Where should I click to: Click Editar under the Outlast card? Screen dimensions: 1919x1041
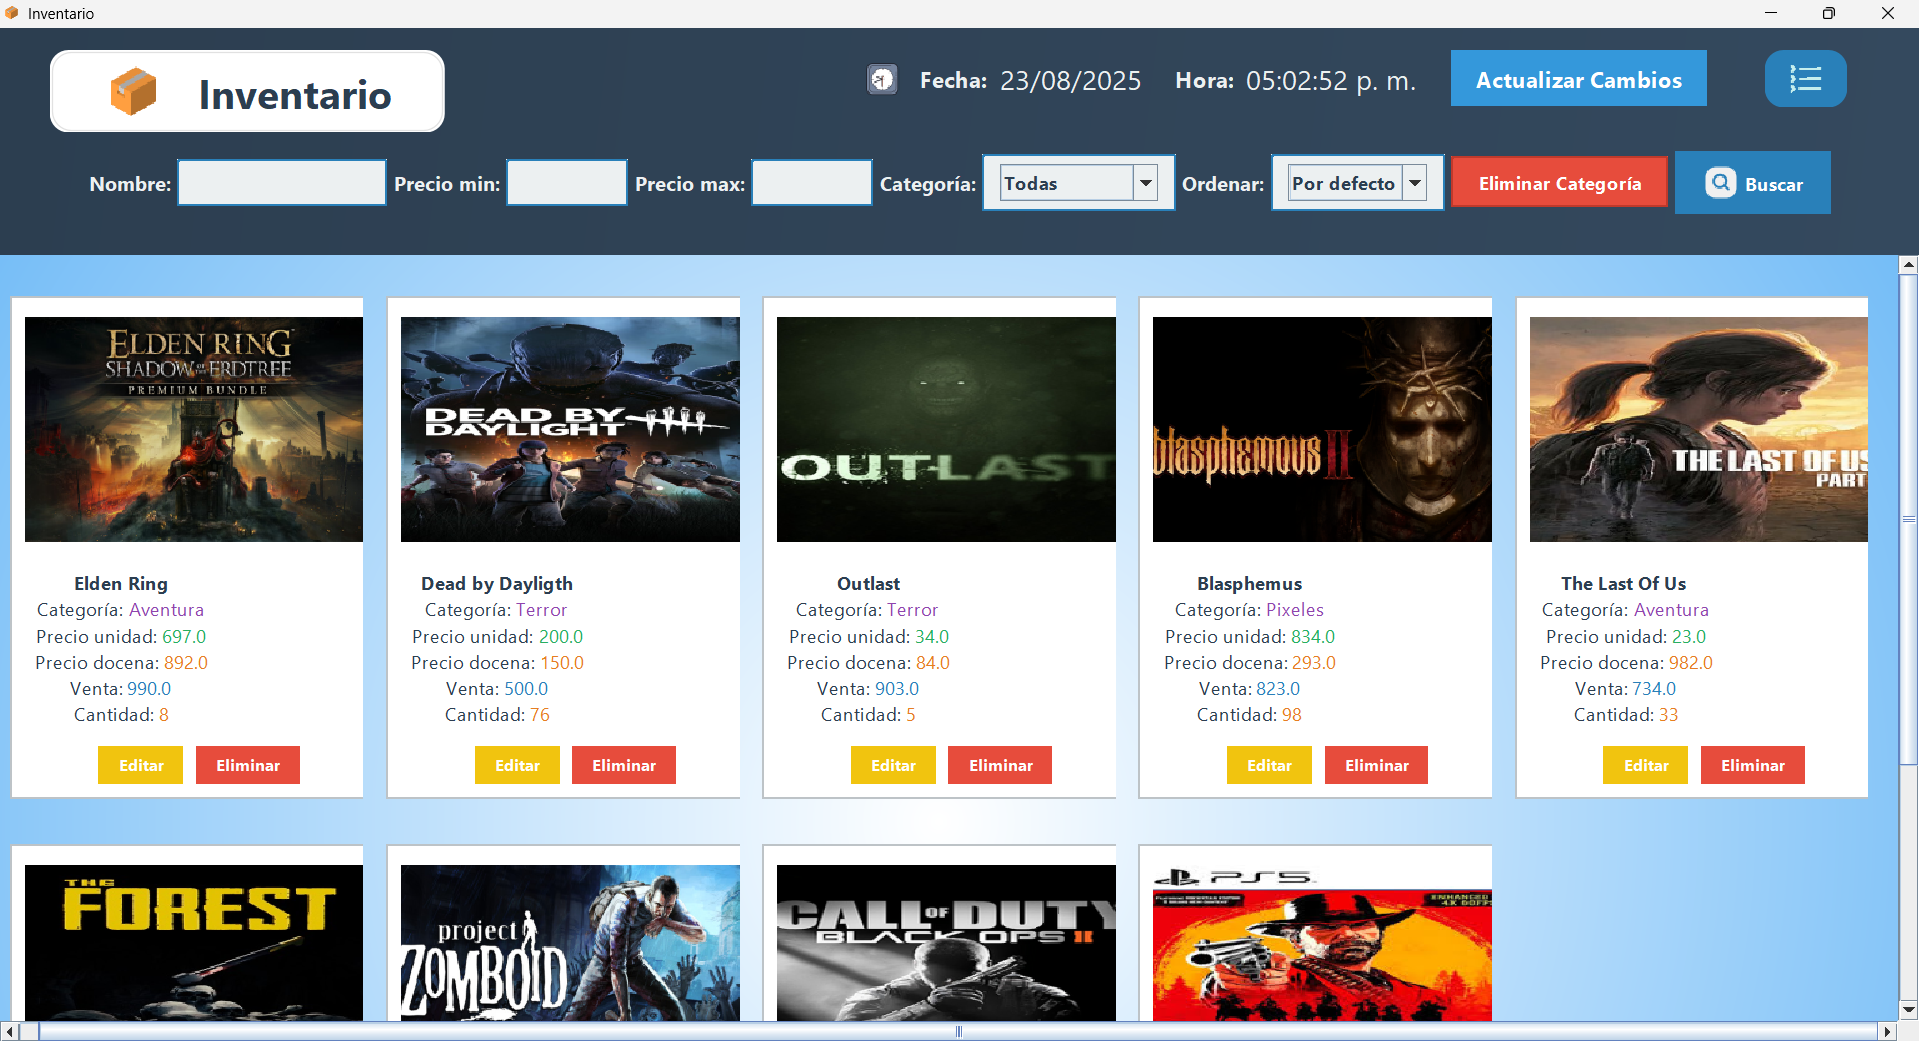point(893,765)
